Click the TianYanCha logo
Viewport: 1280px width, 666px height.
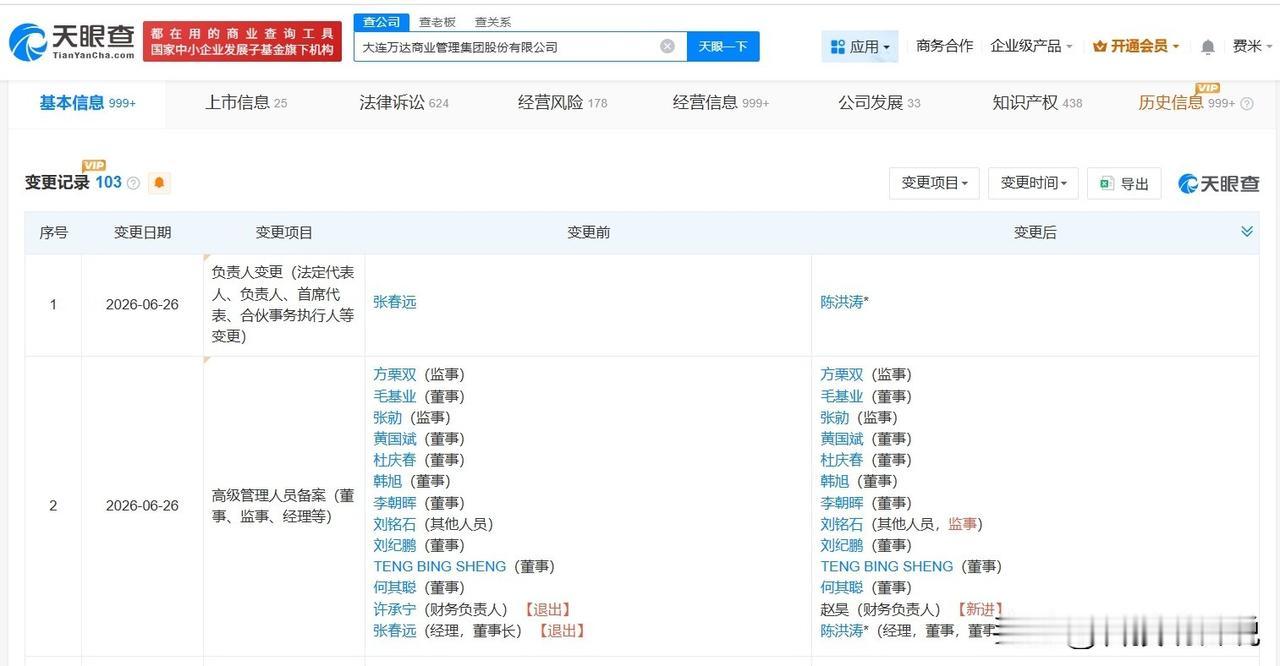(x=71, y=42)
